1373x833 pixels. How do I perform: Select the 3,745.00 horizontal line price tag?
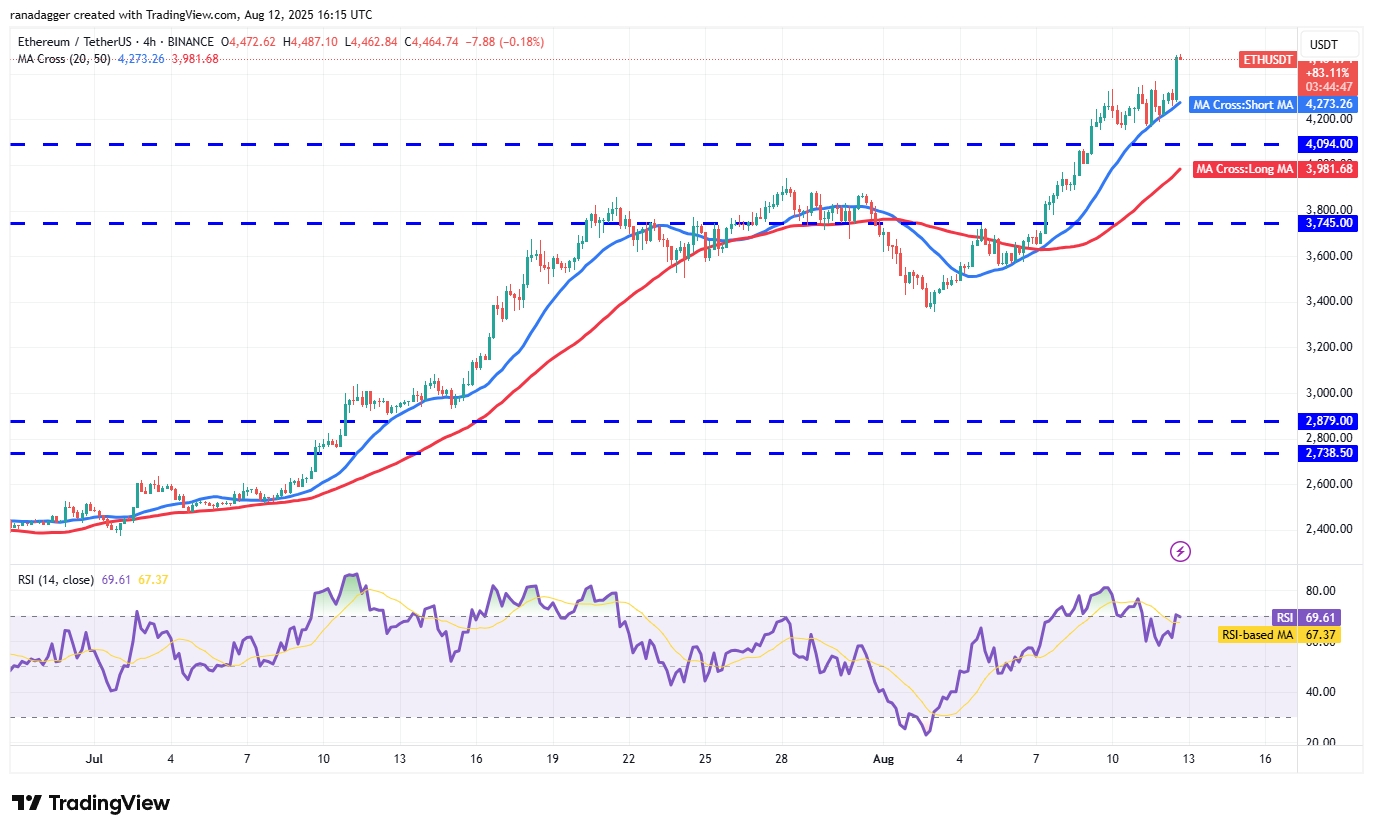(1329, 223)
